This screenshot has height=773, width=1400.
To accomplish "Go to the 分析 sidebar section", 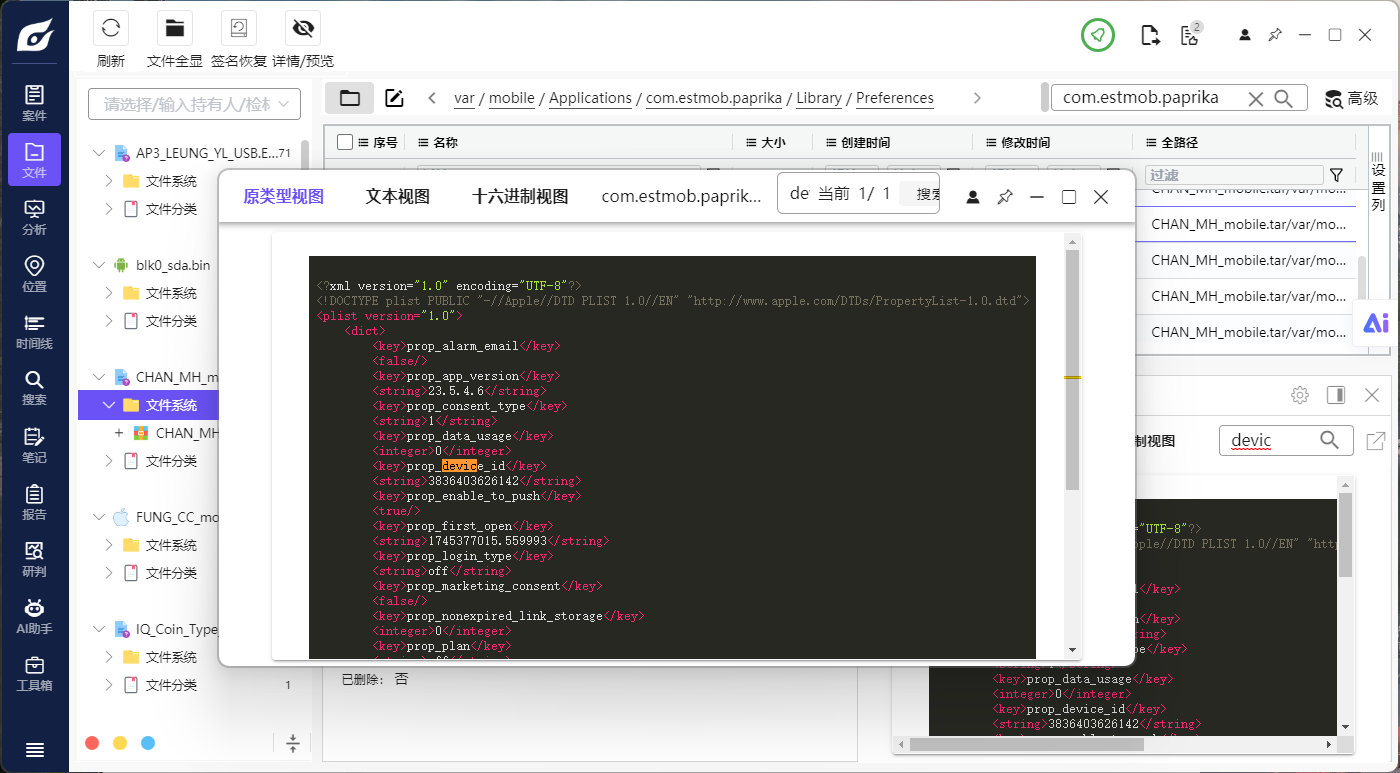I will pos(34,217).
